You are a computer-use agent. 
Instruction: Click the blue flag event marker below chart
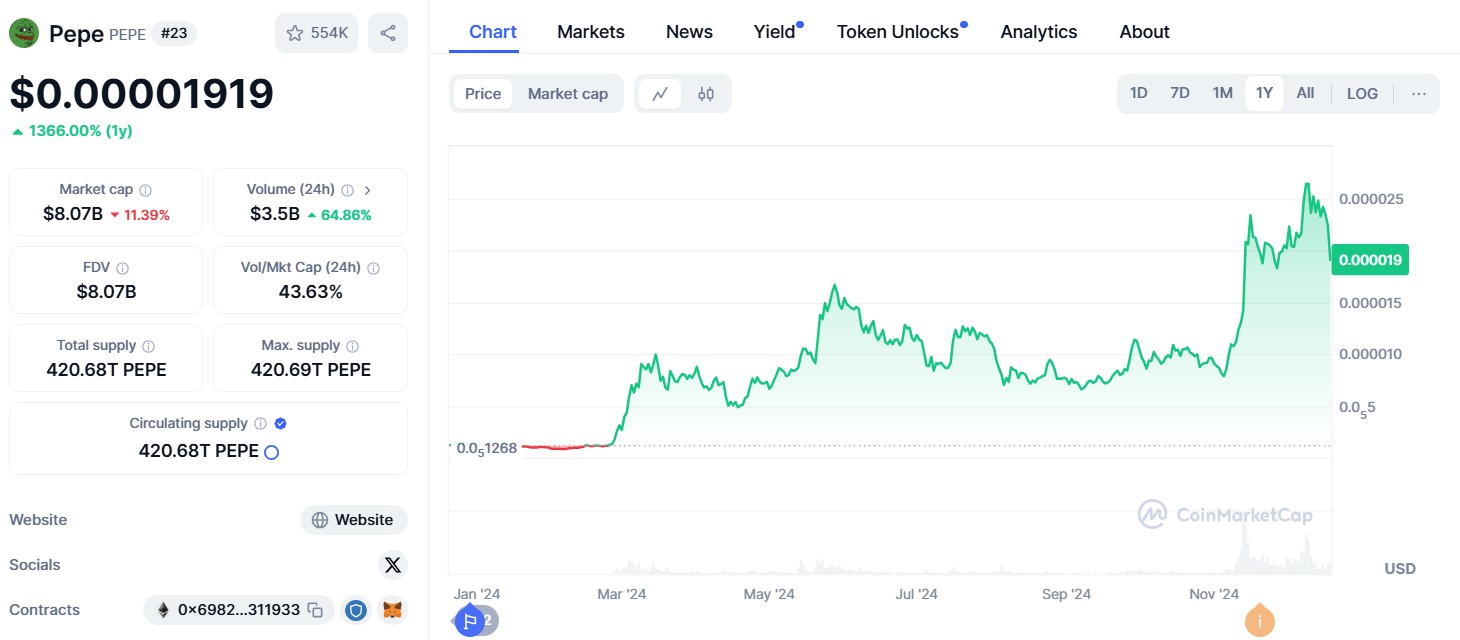click(469, 621)
